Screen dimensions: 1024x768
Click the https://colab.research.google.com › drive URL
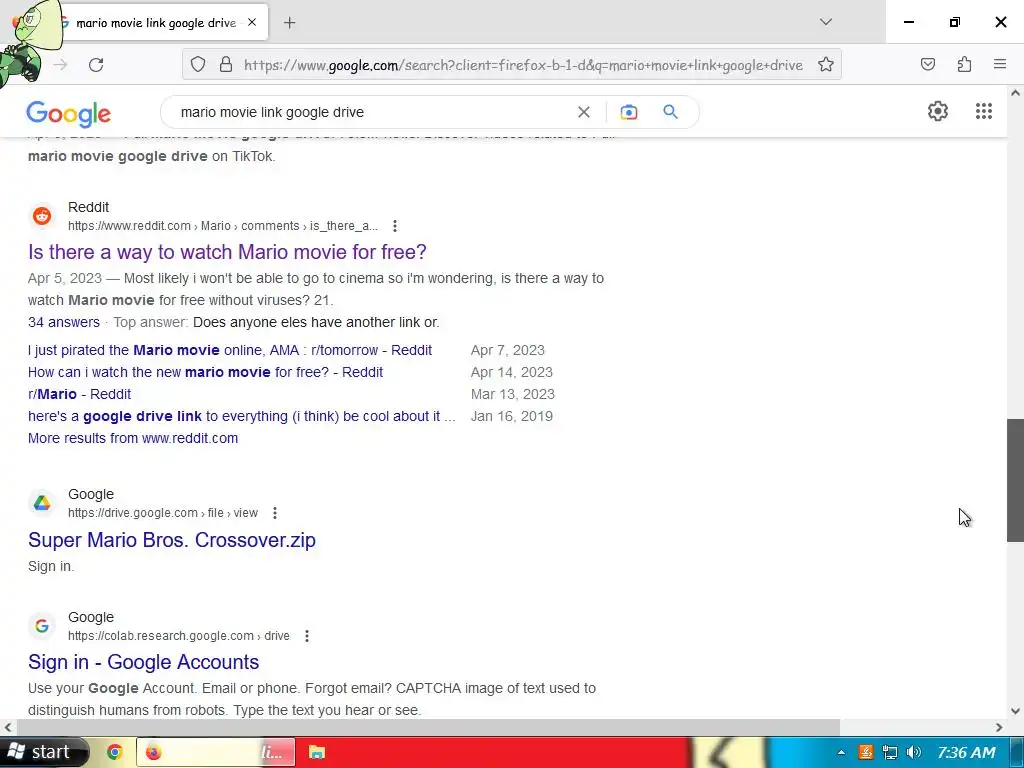(179, 636)
